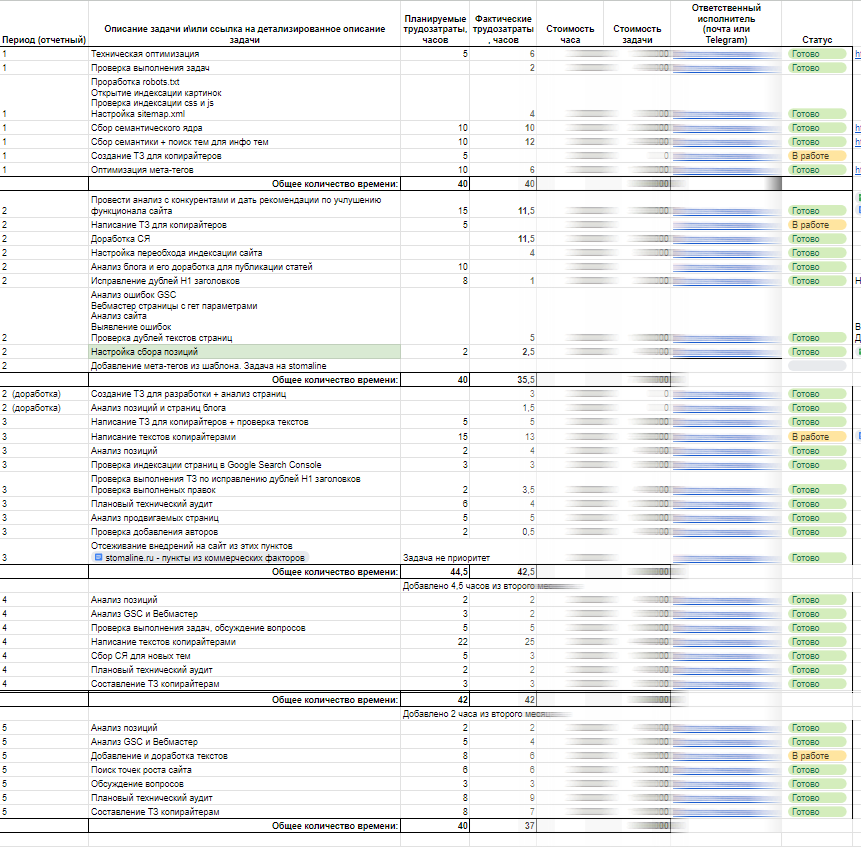Select Проверка выполнения задач, обсуждение вопросов cell
The image size is (861, 847).
pyautogui.click(x=244, y=628)
